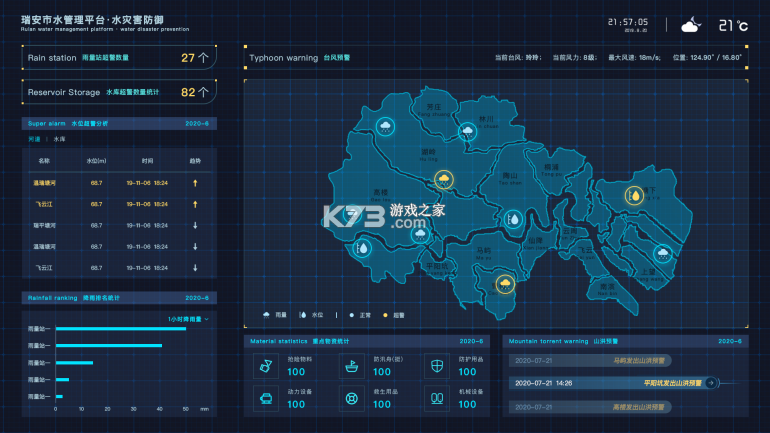Click the rain marker beside Linchuan
The width and height of the screenshot is (770, 433).
click(x=467, y=131)
